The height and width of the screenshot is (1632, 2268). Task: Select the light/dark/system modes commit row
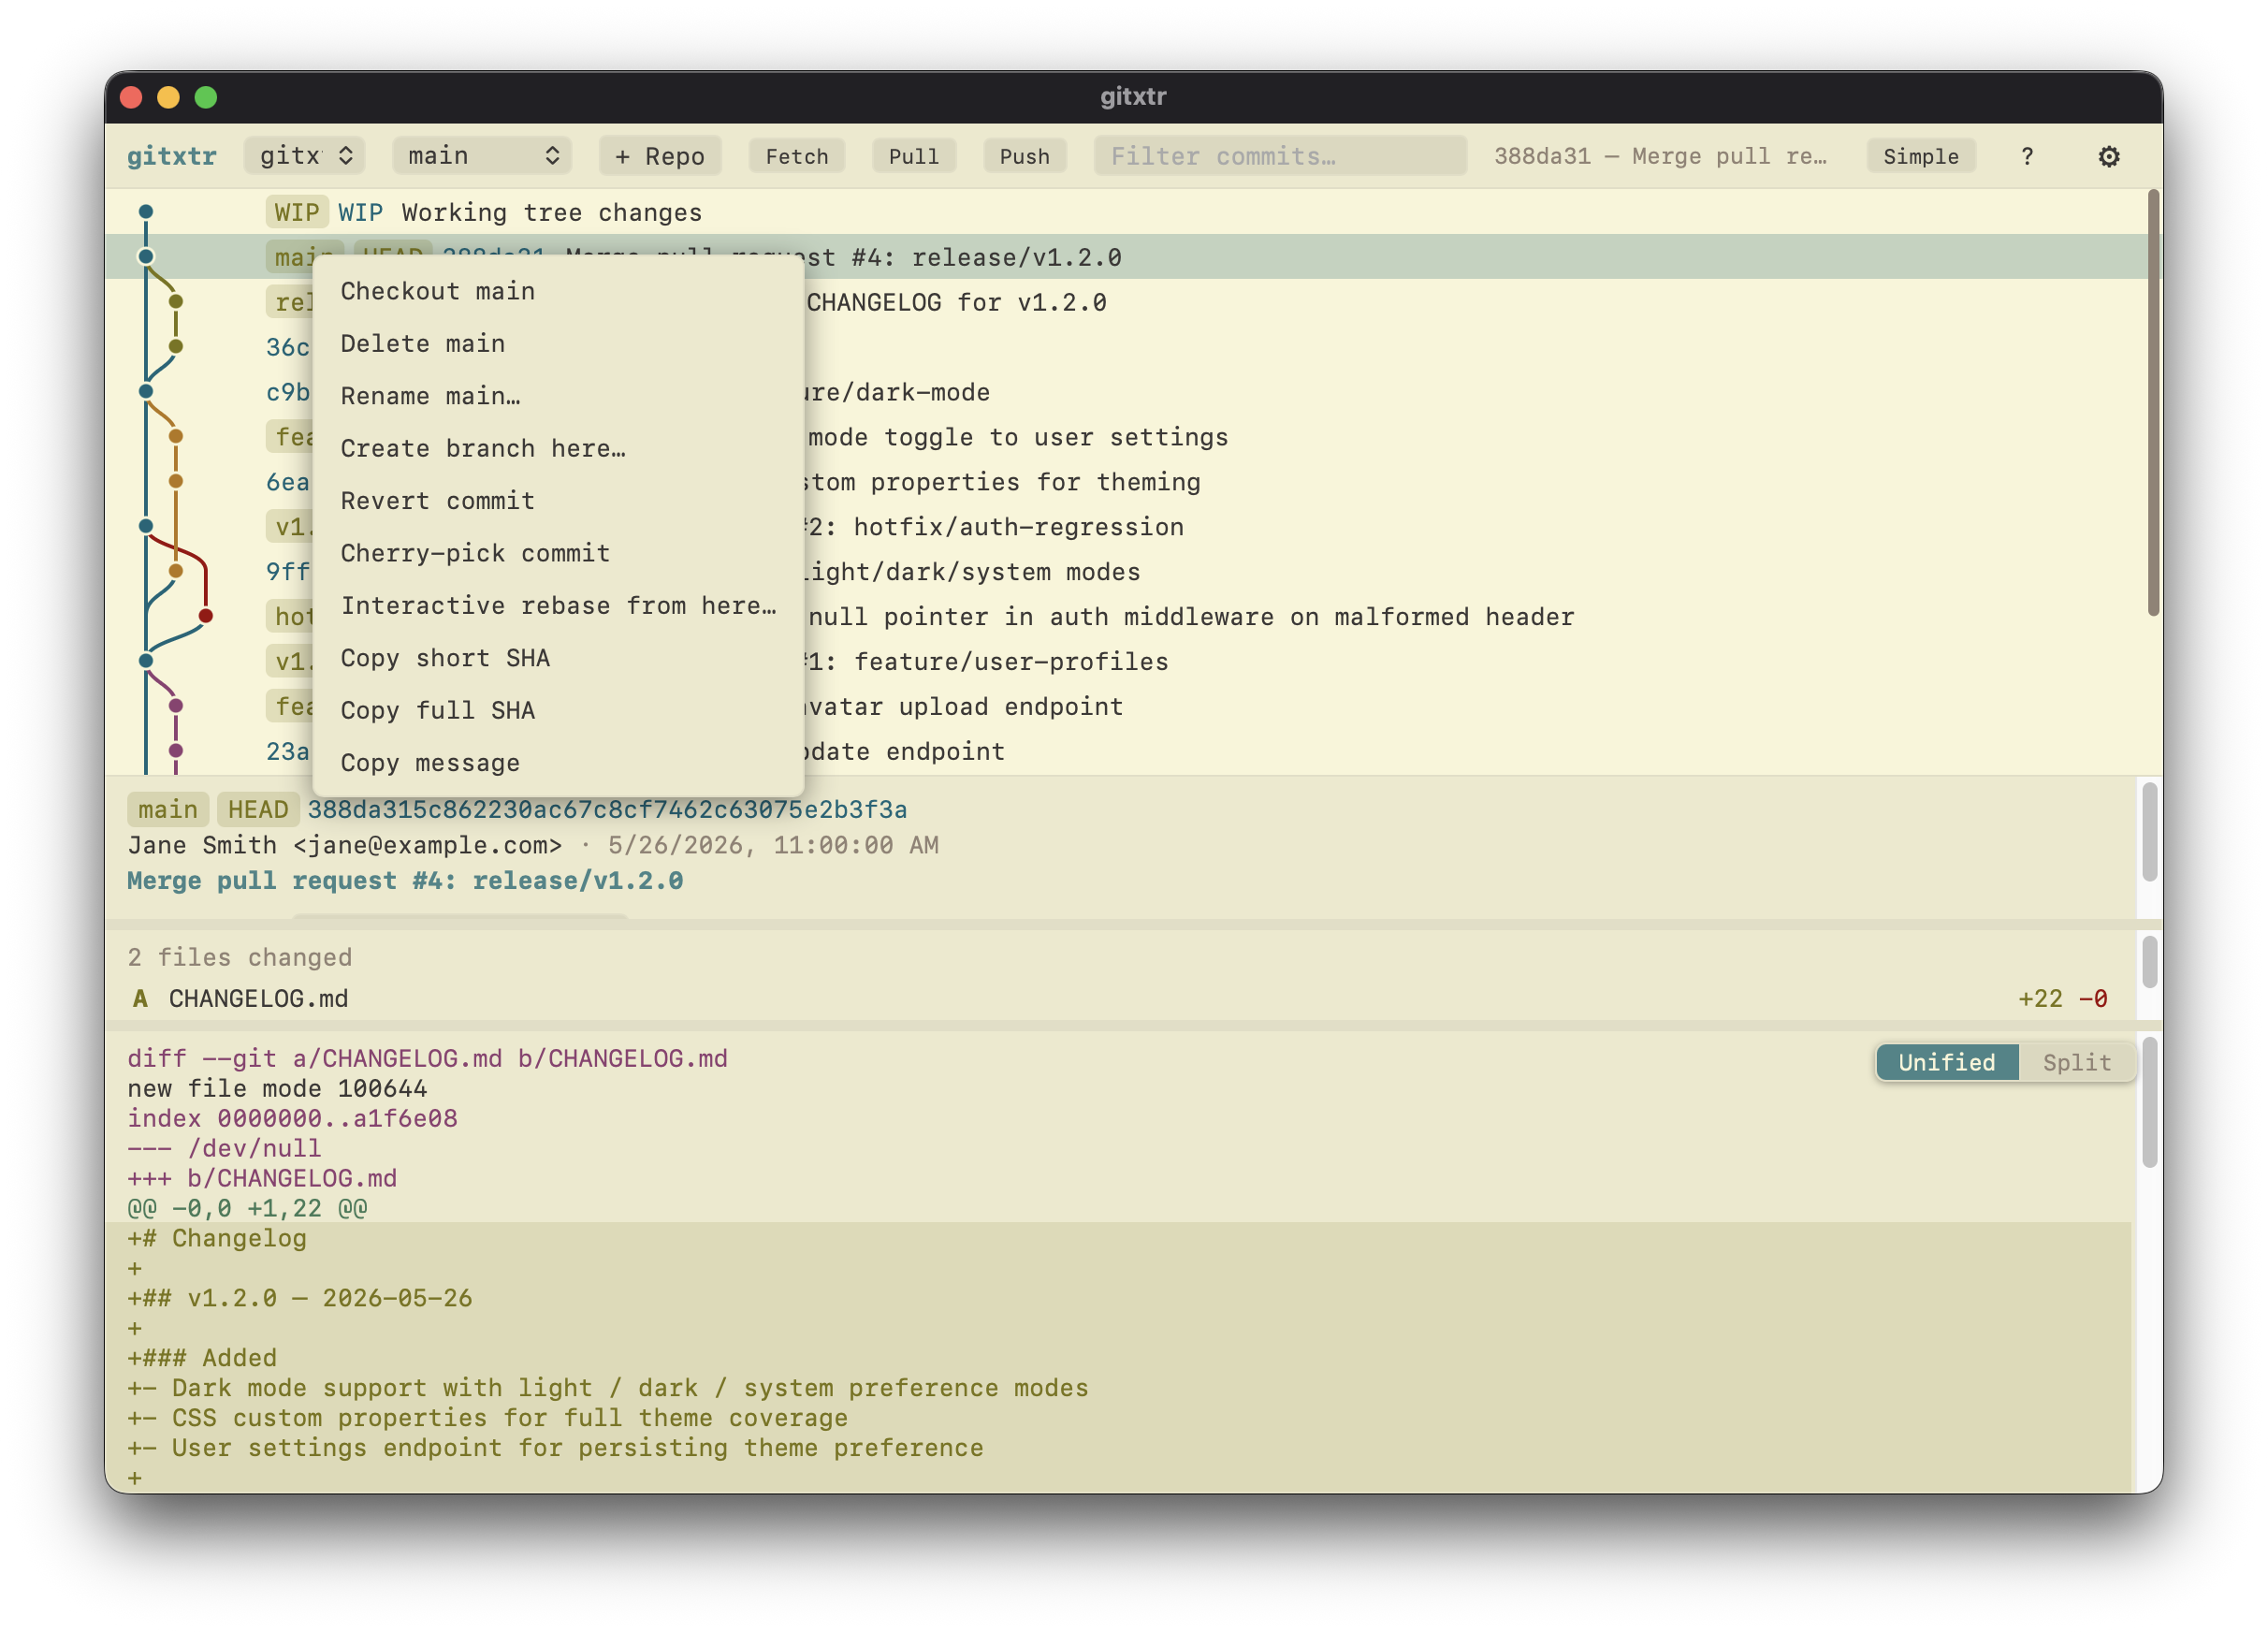pyautogui.click(x=1125, y=571)
